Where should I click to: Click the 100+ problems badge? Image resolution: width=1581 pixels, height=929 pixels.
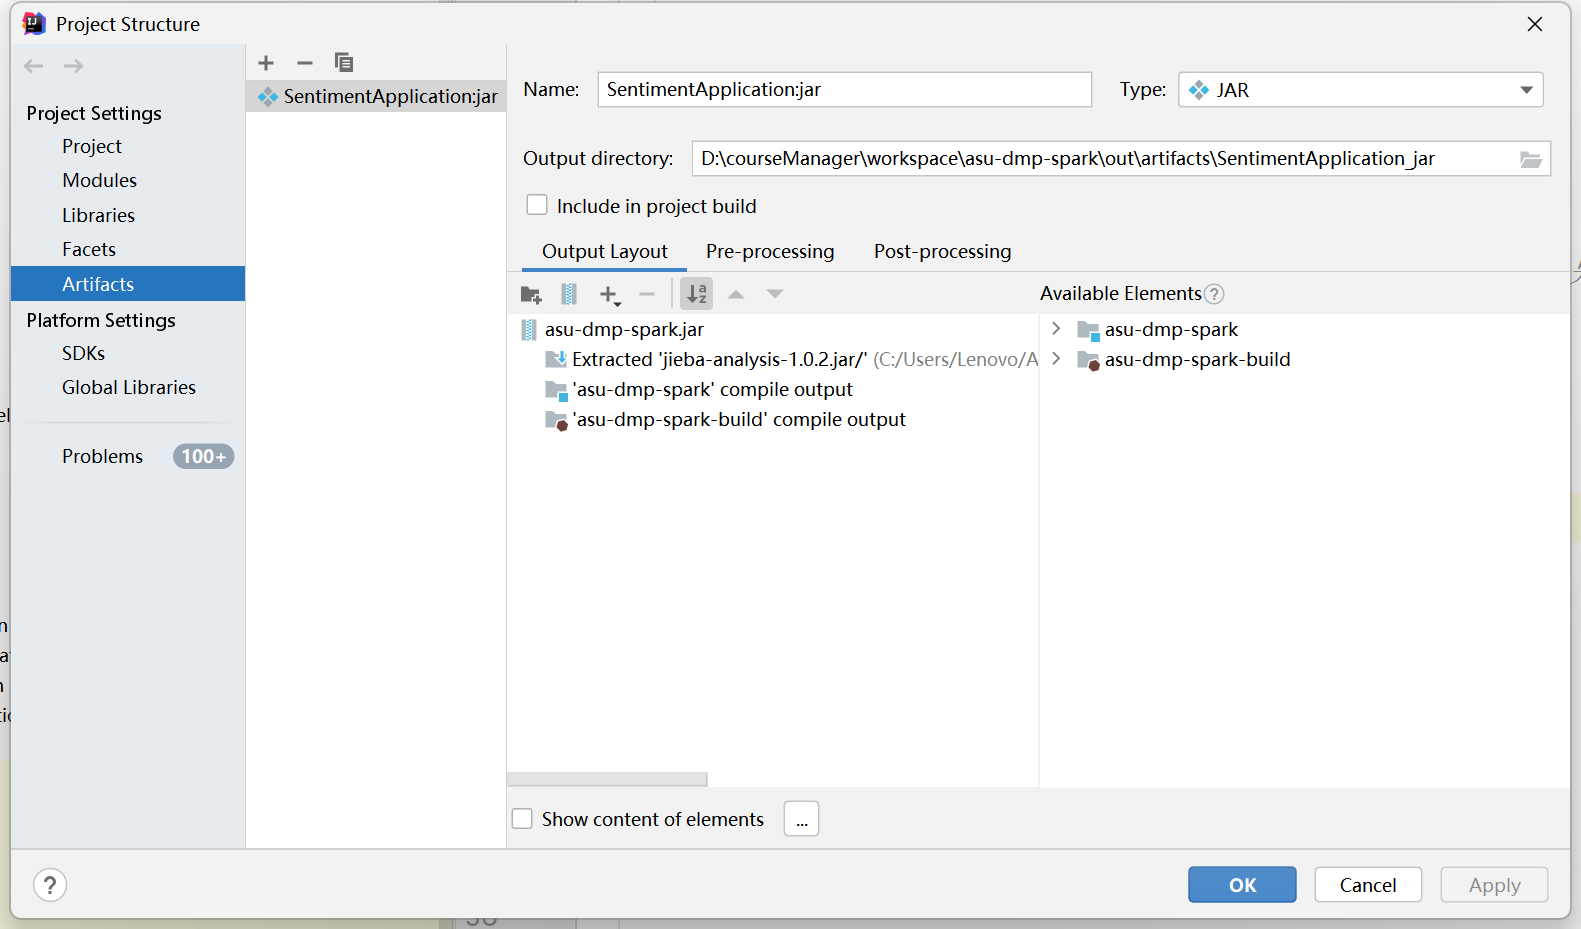203,456
